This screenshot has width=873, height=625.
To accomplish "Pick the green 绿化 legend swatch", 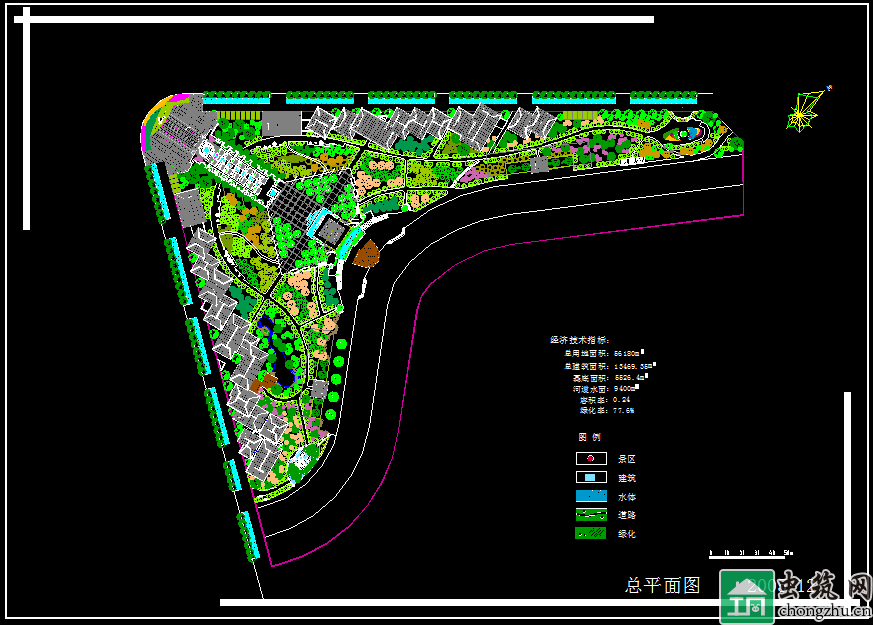I will [591, 534].
